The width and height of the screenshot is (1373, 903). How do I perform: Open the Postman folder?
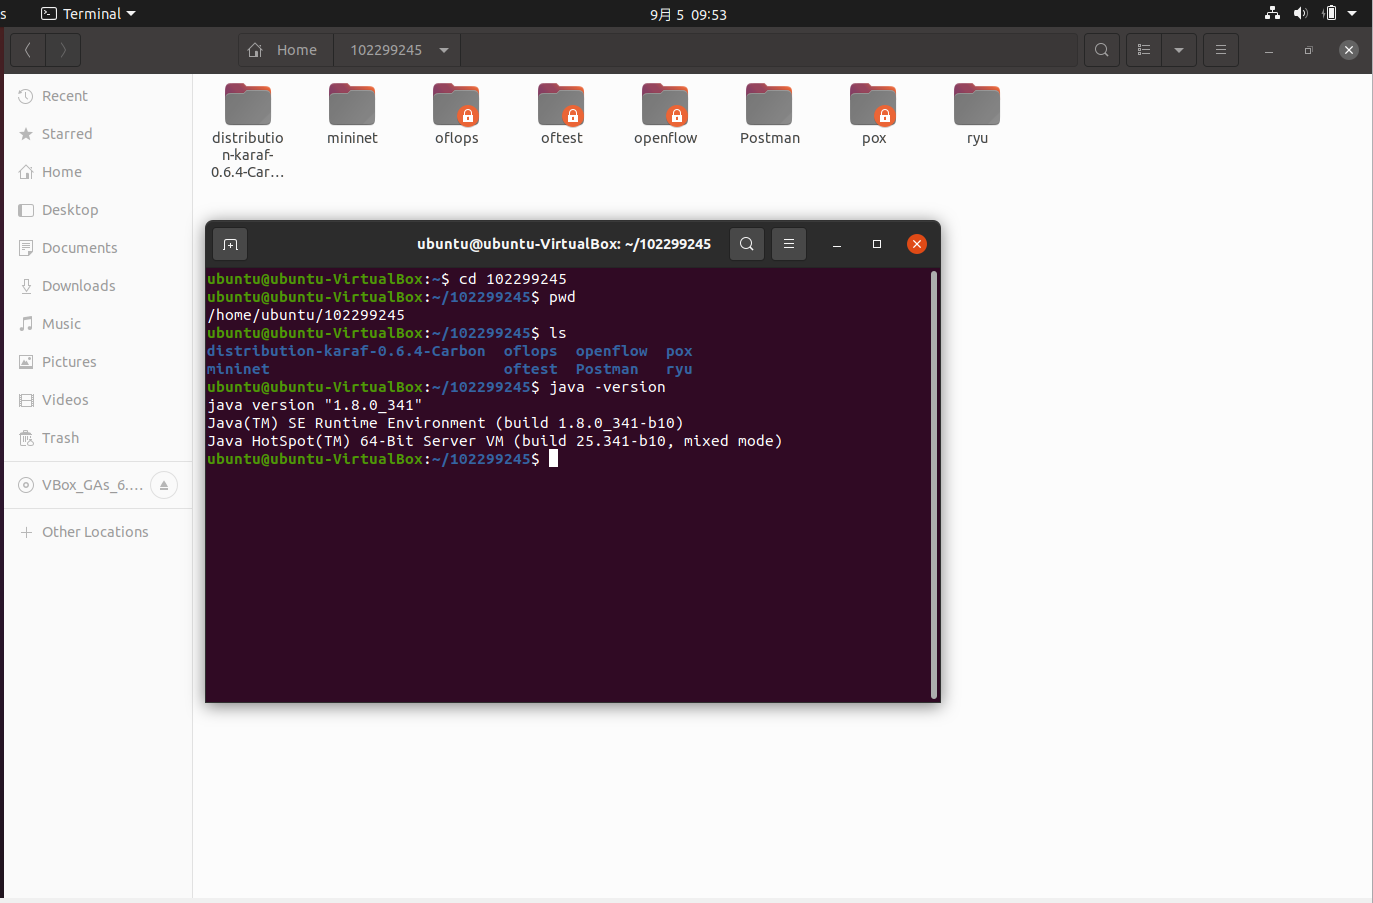pos(769,114)
